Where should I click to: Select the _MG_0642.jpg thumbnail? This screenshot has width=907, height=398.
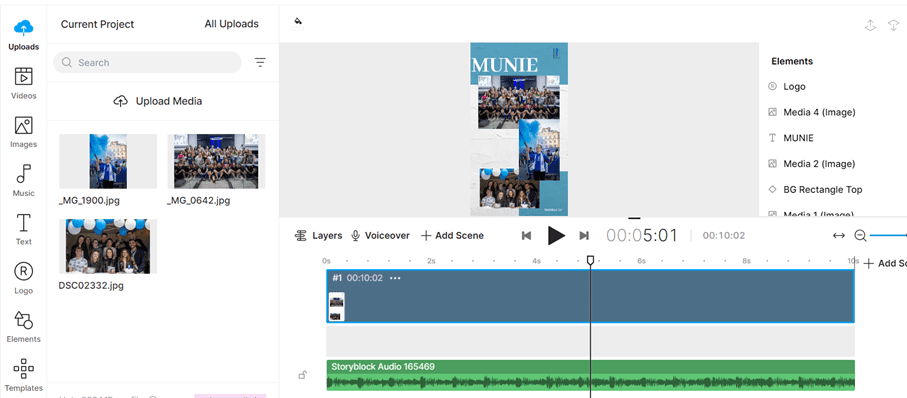pyautogui.click(x=216, y=161)
